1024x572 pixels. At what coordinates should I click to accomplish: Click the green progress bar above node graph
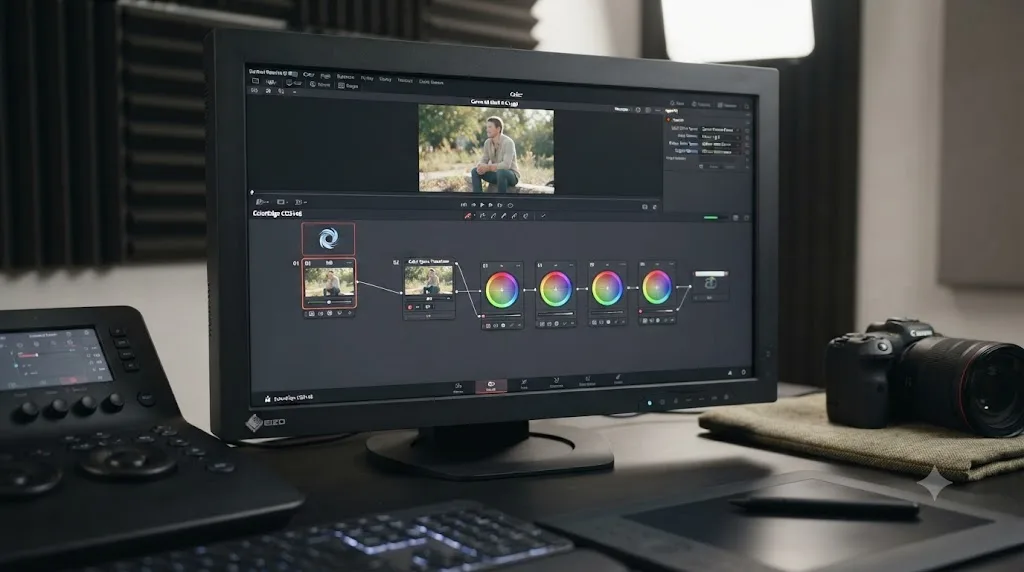coord(711,217)
